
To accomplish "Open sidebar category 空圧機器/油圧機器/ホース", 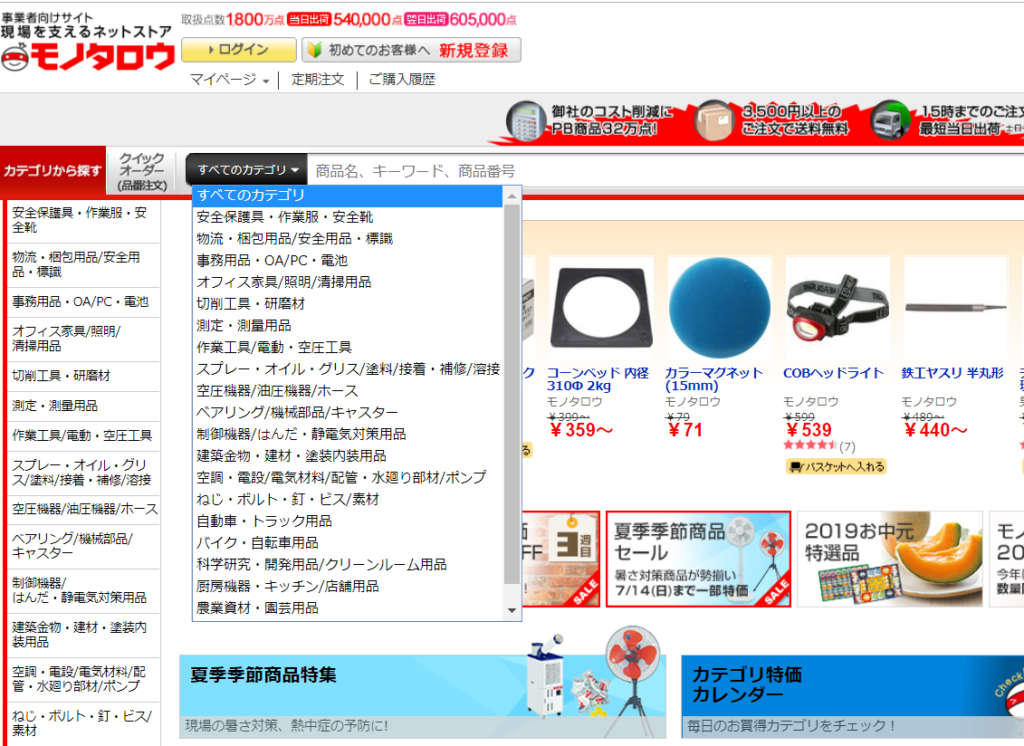I will click(83, 509).
